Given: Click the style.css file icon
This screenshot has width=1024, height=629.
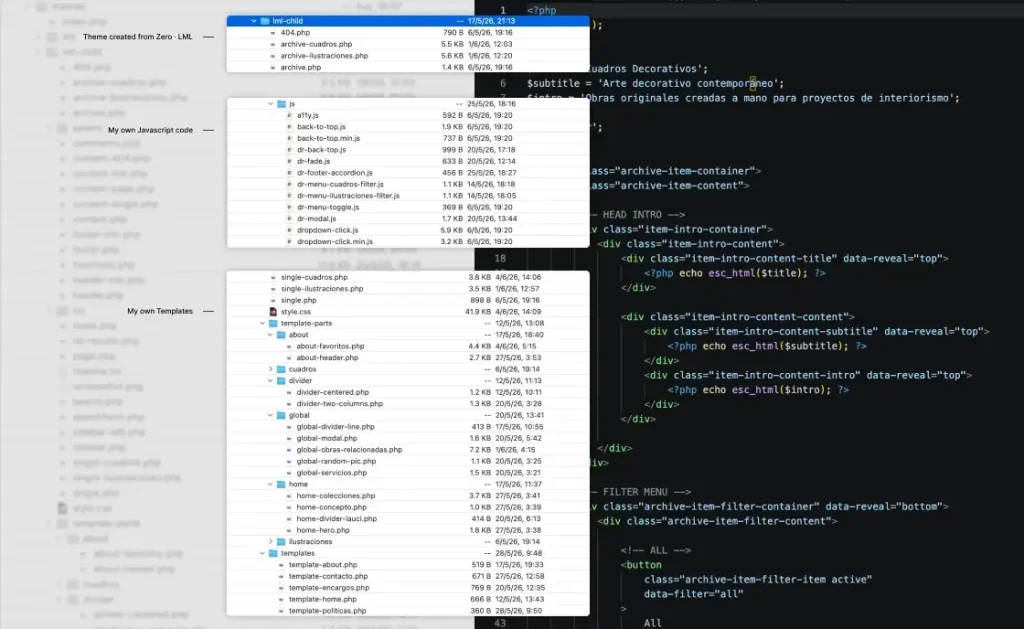Looking at the screenshot, I should point(273,312).
